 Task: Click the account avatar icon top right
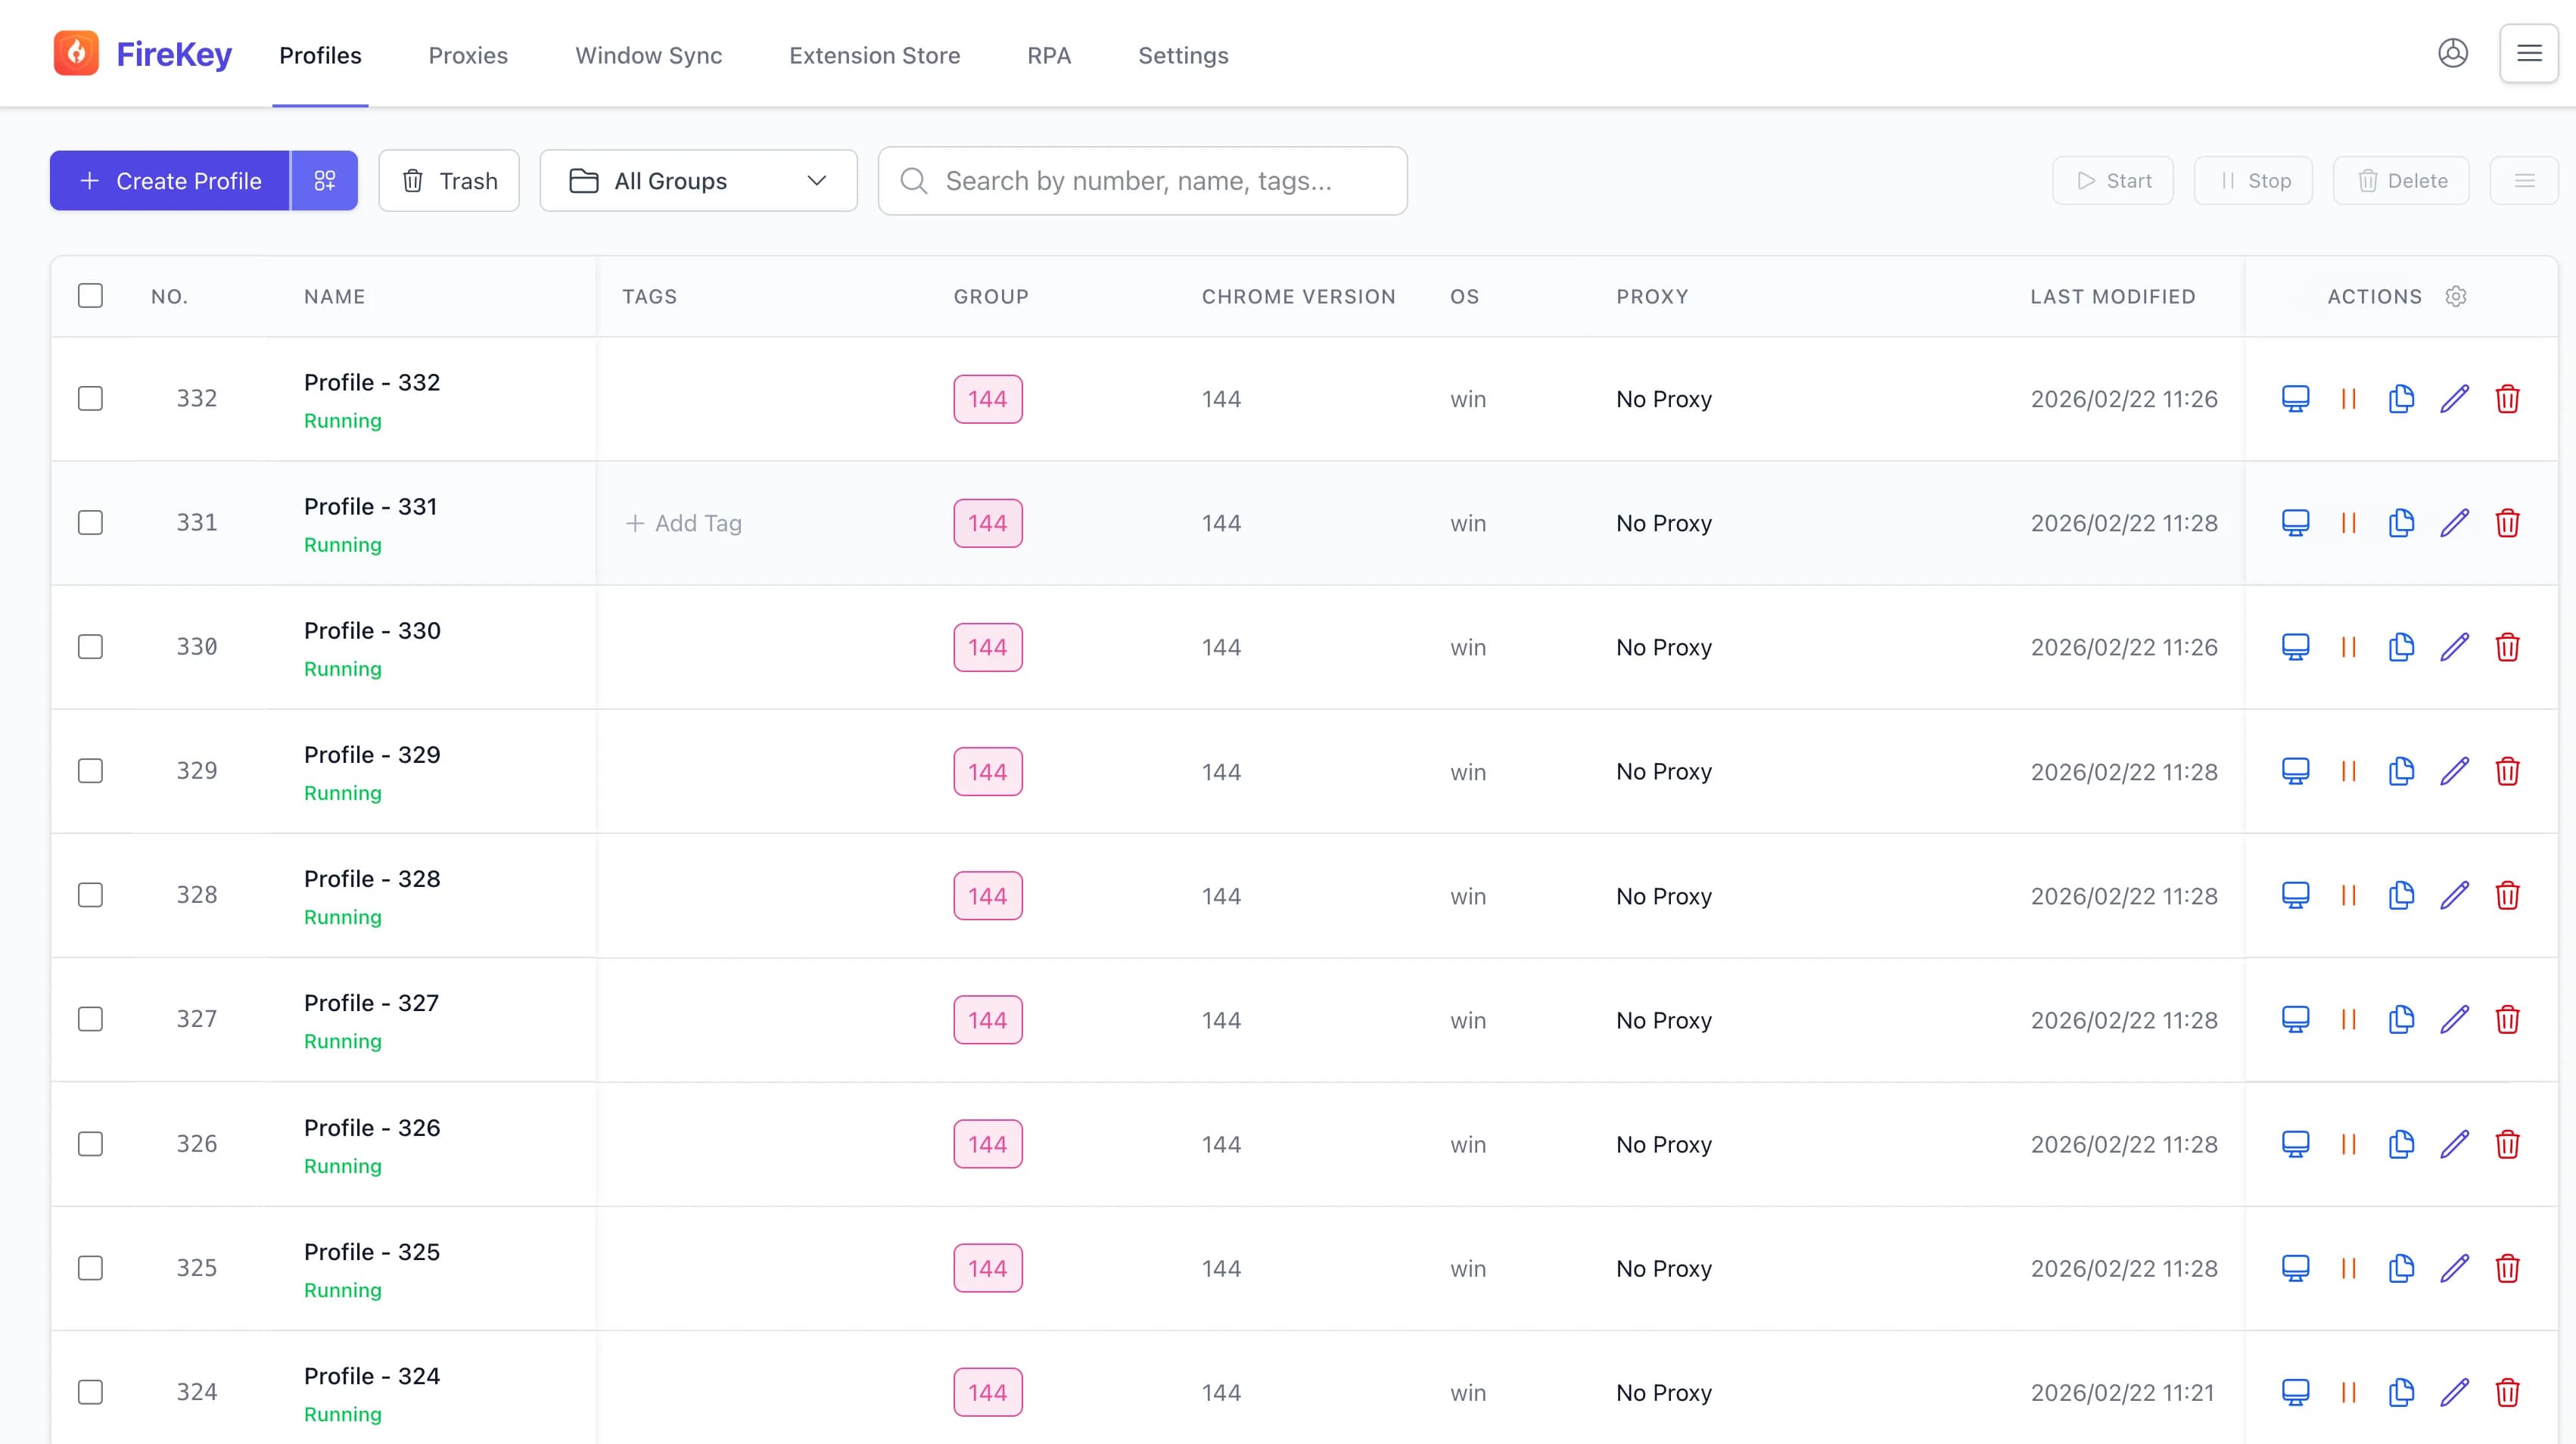click(2453, 53)
